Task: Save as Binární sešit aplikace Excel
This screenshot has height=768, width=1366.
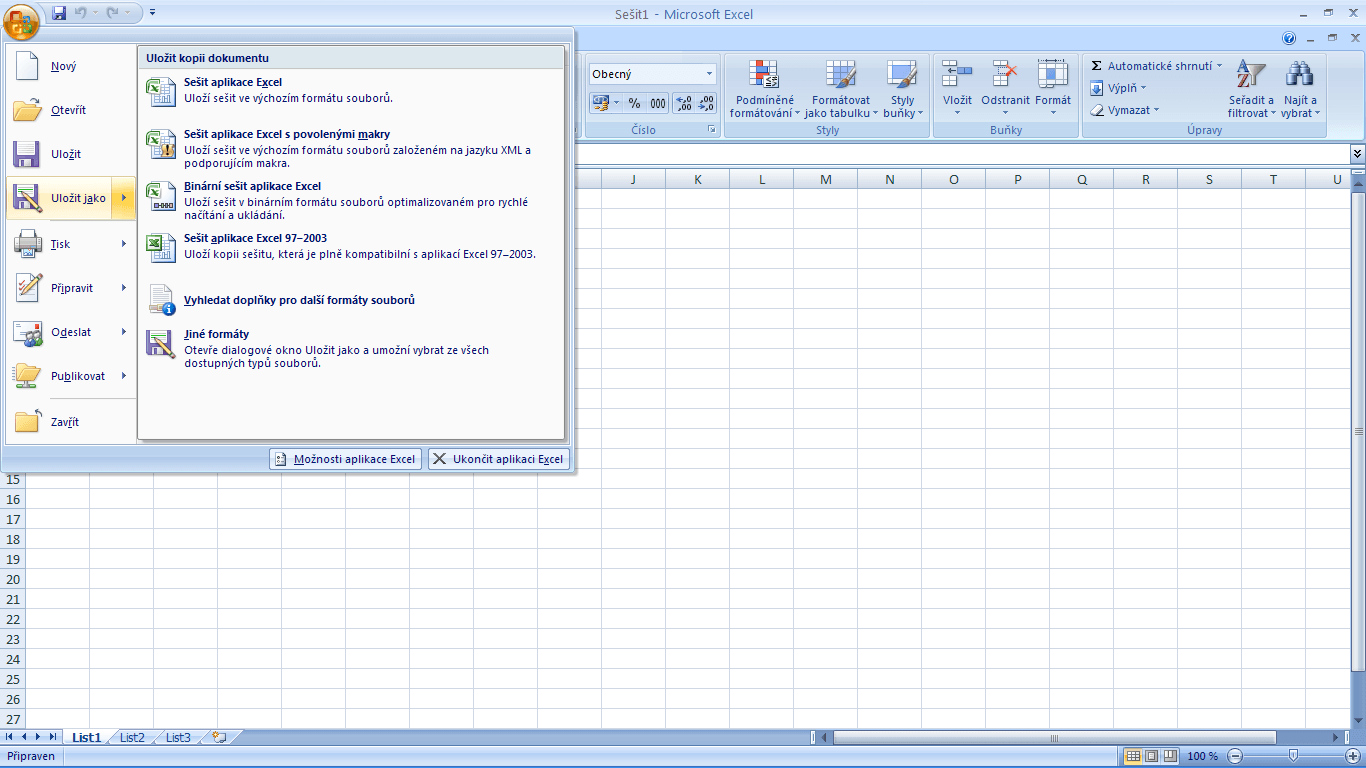Action: pos(351,200)
